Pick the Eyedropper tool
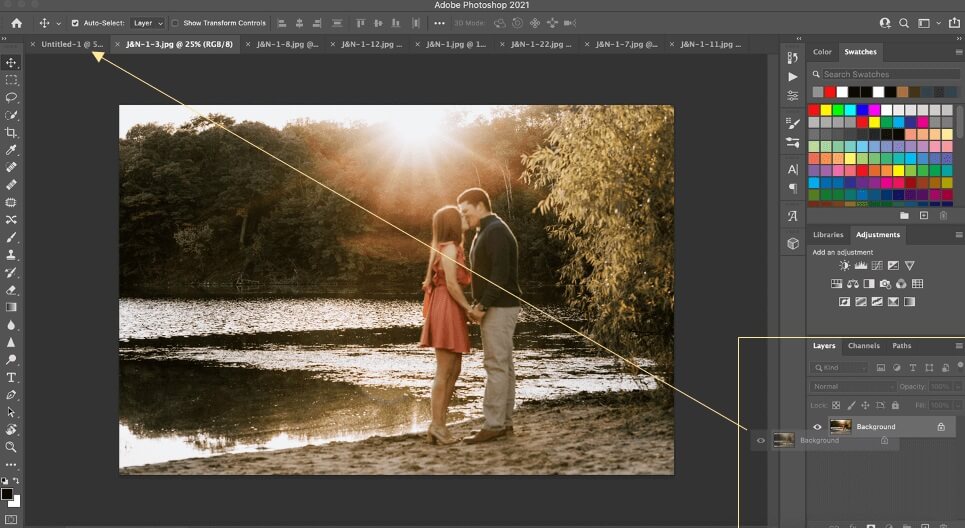Screen dimensions: 965x528 click(11, 150)
